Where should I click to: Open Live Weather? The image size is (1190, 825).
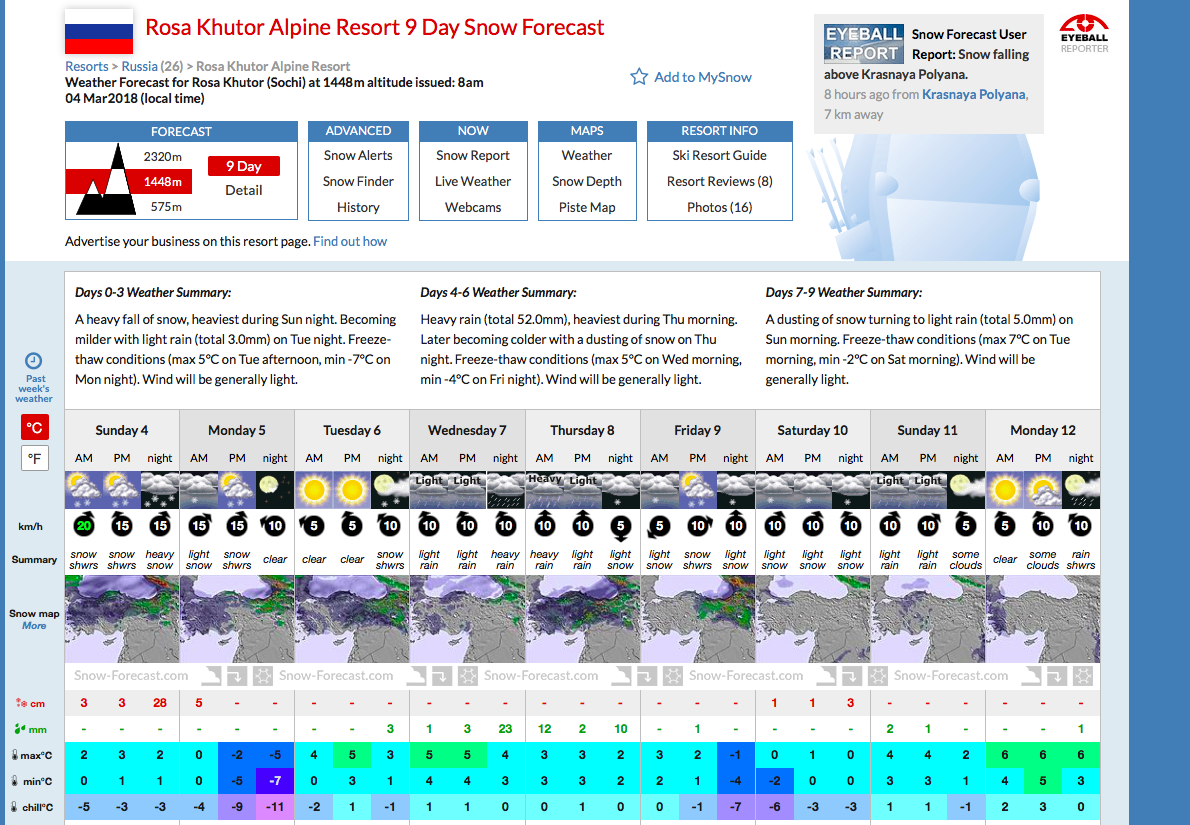pos(473,181)
